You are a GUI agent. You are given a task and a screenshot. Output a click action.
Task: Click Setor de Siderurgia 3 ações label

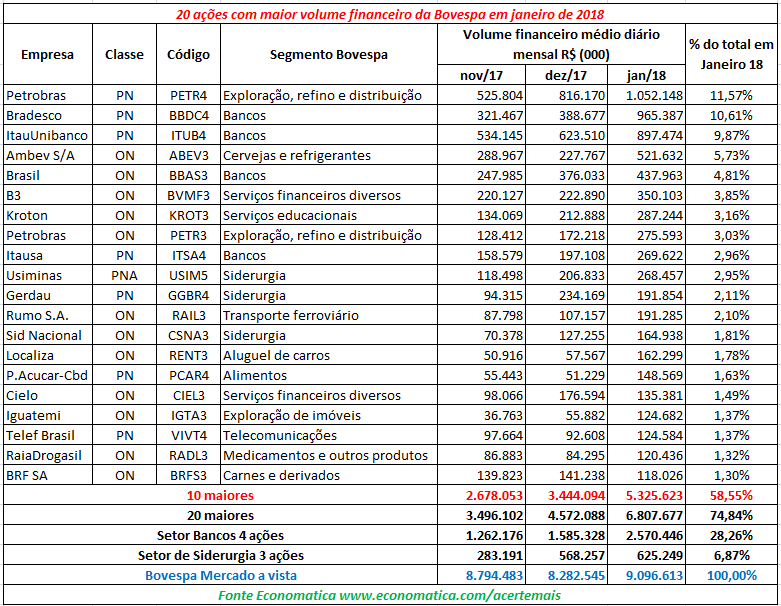[220, 555]
